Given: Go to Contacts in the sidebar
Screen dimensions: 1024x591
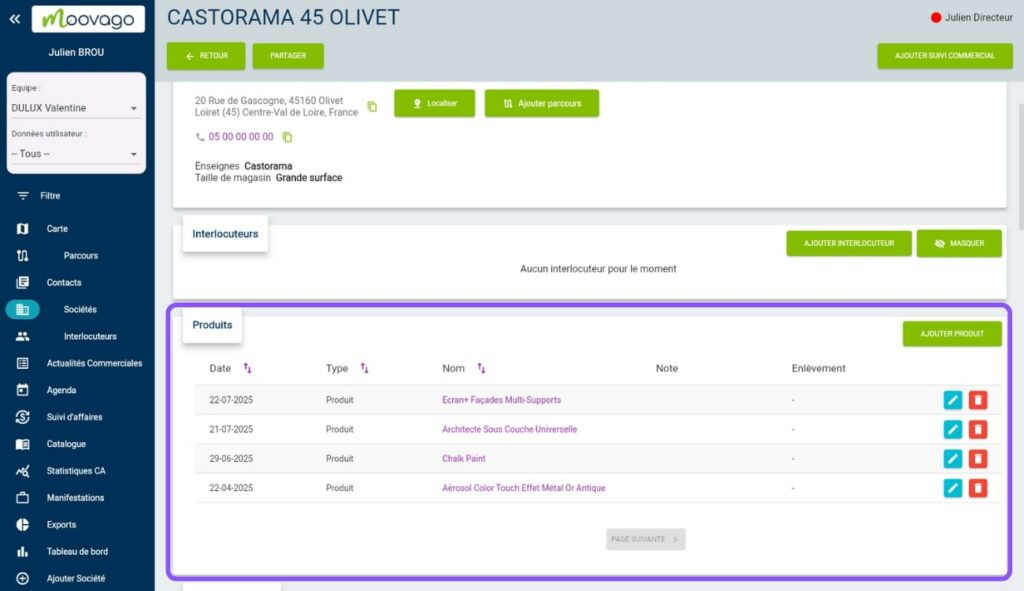Looking at the screenshot, I should pyautogui.click(x=64, y=282).
